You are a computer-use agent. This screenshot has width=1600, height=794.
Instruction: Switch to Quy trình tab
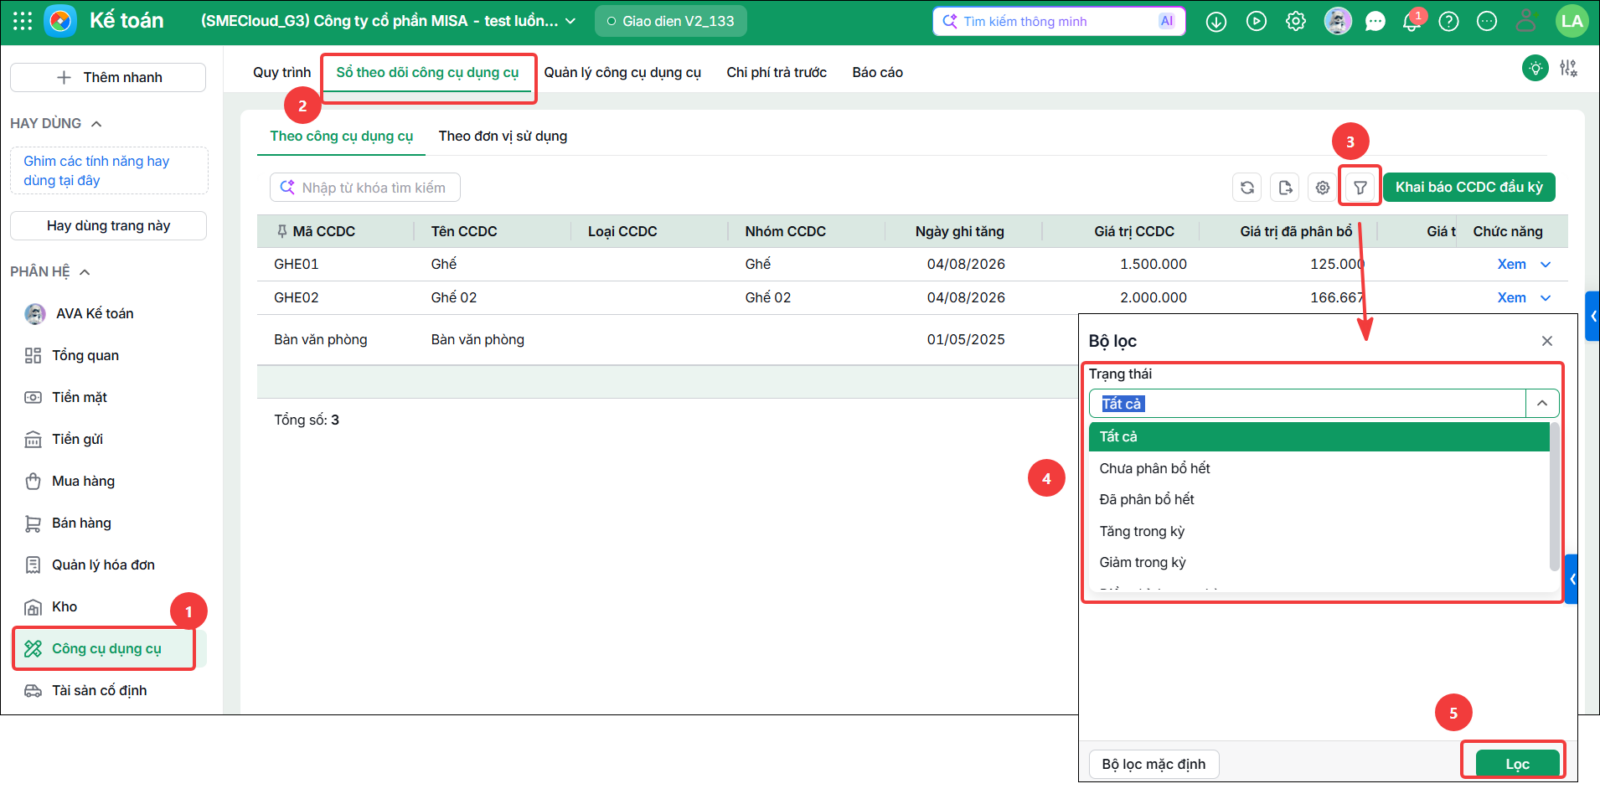coord(282,72)
